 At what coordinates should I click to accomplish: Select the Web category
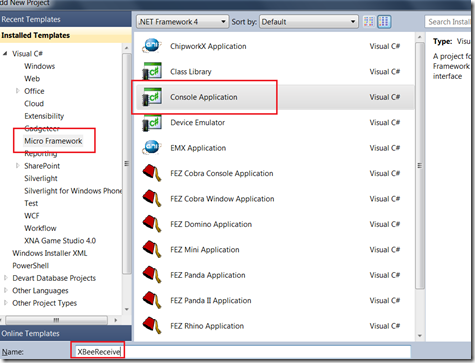(x=32, y=79)
